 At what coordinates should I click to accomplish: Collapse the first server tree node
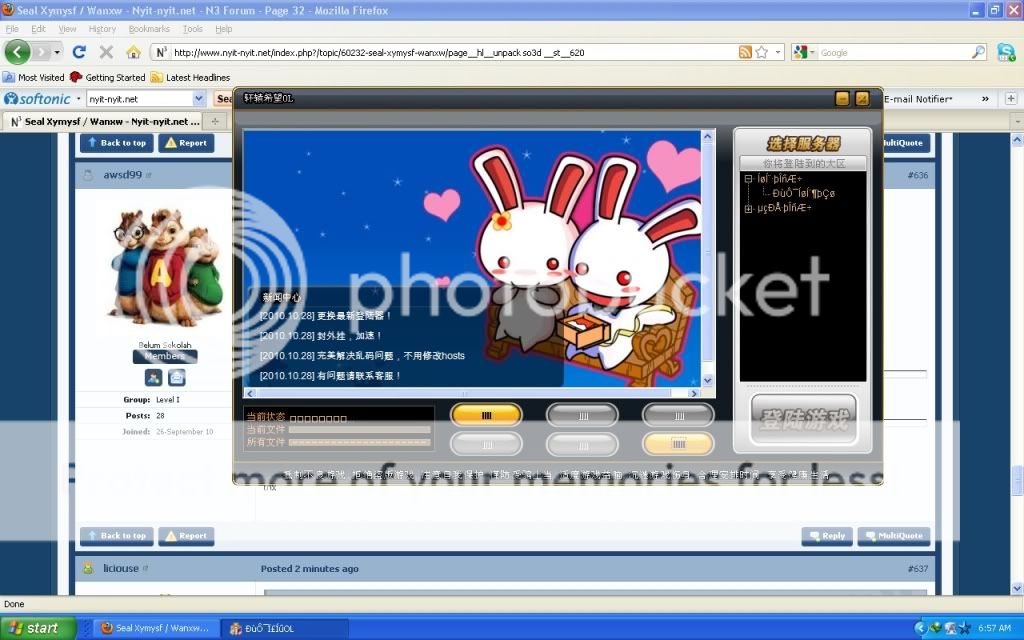748,178
